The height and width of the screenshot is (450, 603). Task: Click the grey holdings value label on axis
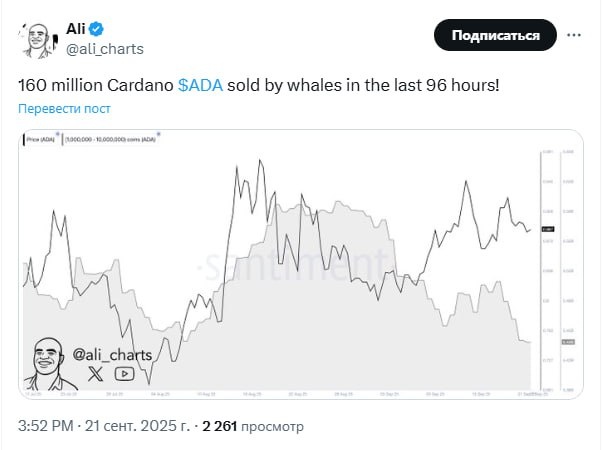(567, 342)
